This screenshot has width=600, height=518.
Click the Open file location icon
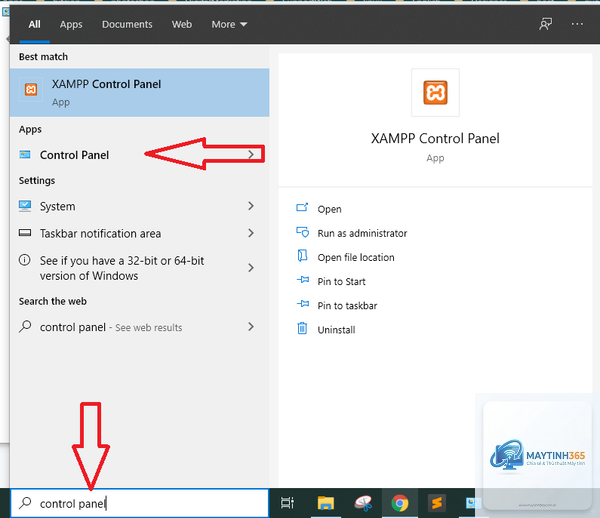[x=302, y=256]
